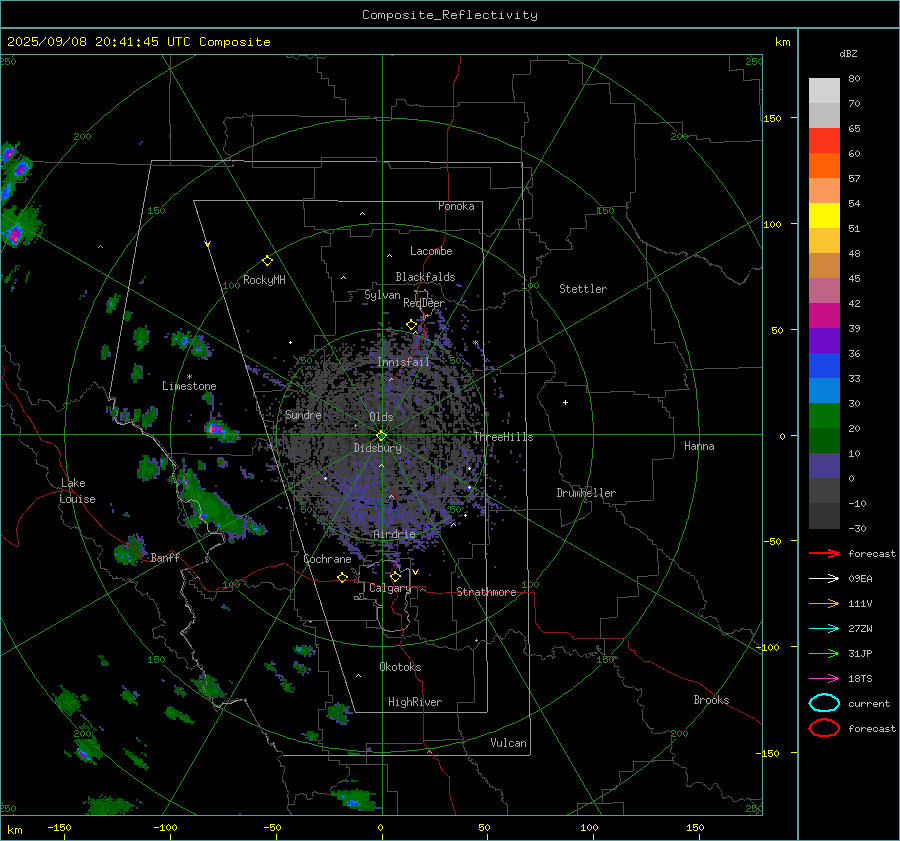Image resolution: width=900 pixels, height=841 pixels.
Task: Select the Innisfail label on the map
Action: tap(404, 362)
